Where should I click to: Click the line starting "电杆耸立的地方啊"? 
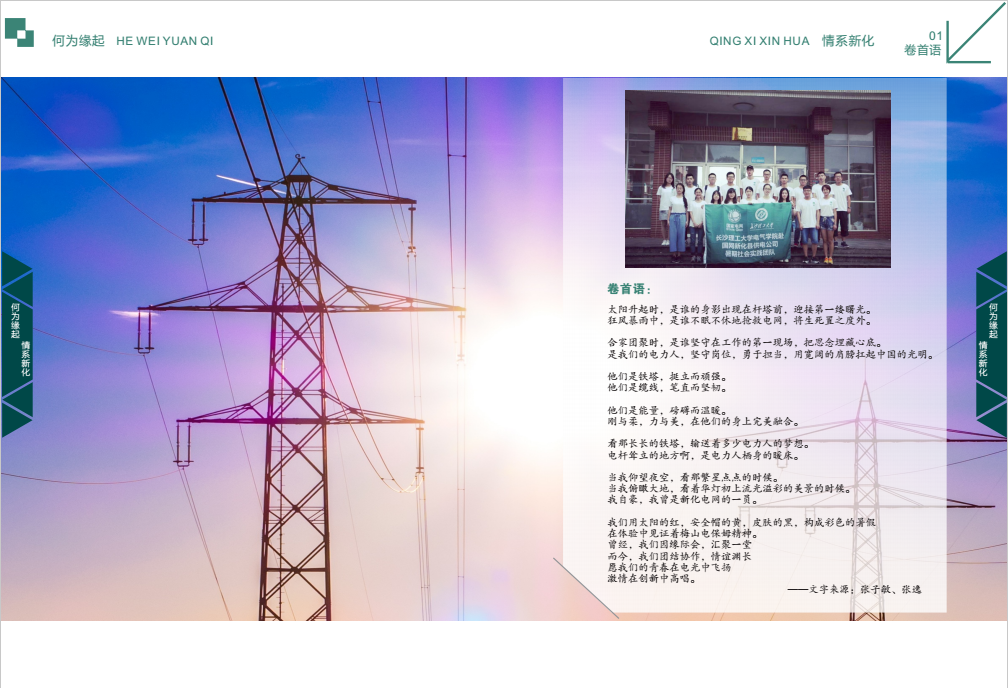coord(704,455)
